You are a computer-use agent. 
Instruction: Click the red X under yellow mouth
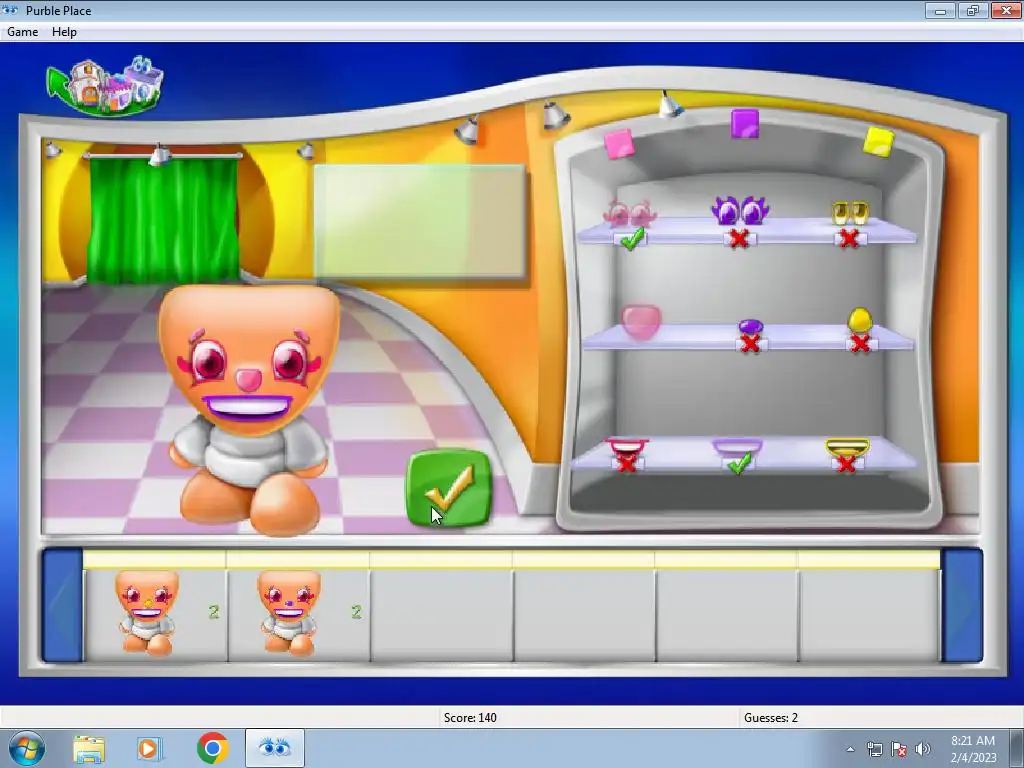point(846,464)
